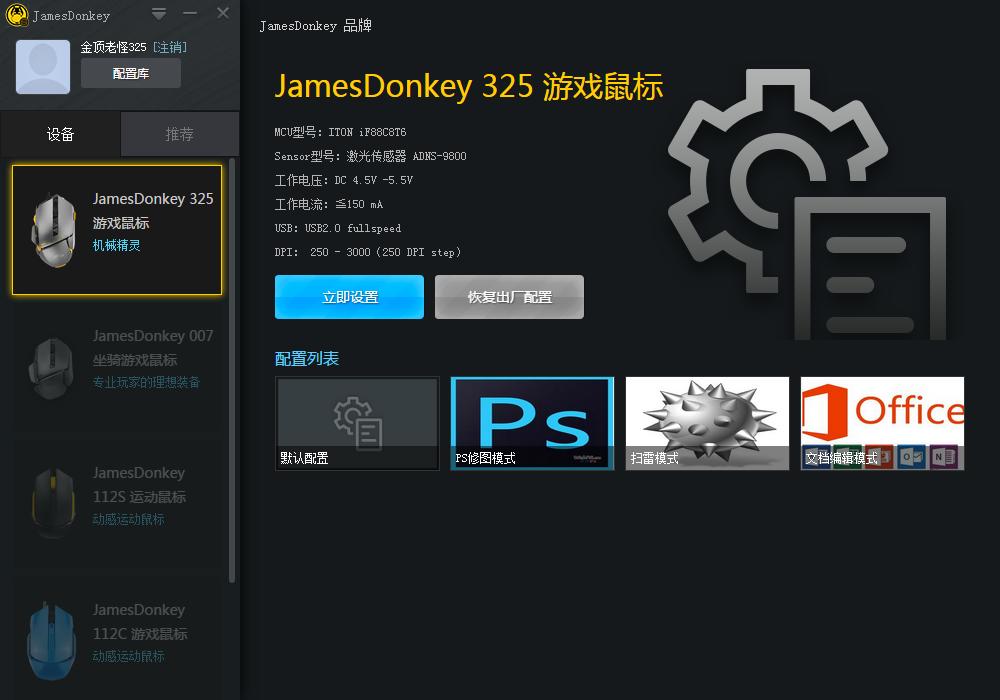Open the 文档编辑模式 profile thumbnail
Screen dimensions: 1000x700
pyautogui.click(x=881, y=423)
